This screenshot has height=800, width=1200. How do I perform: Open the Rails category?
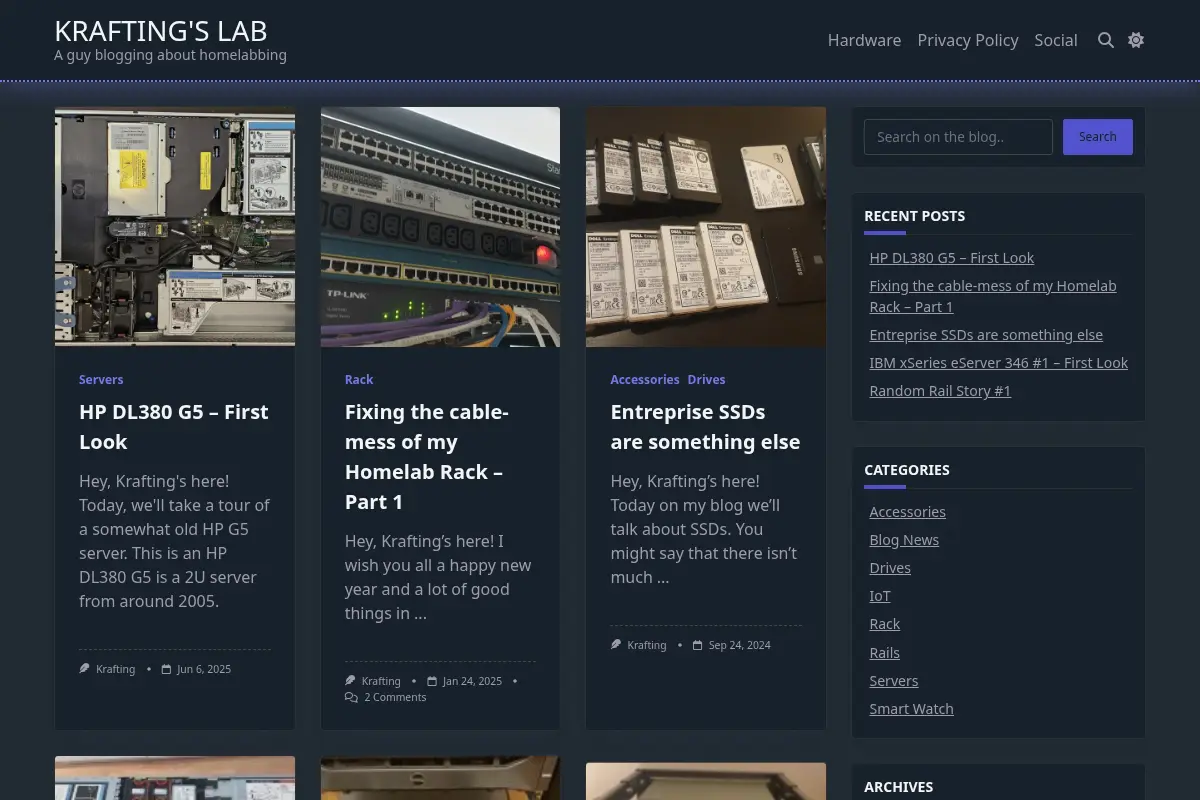(x=884, y=653)
